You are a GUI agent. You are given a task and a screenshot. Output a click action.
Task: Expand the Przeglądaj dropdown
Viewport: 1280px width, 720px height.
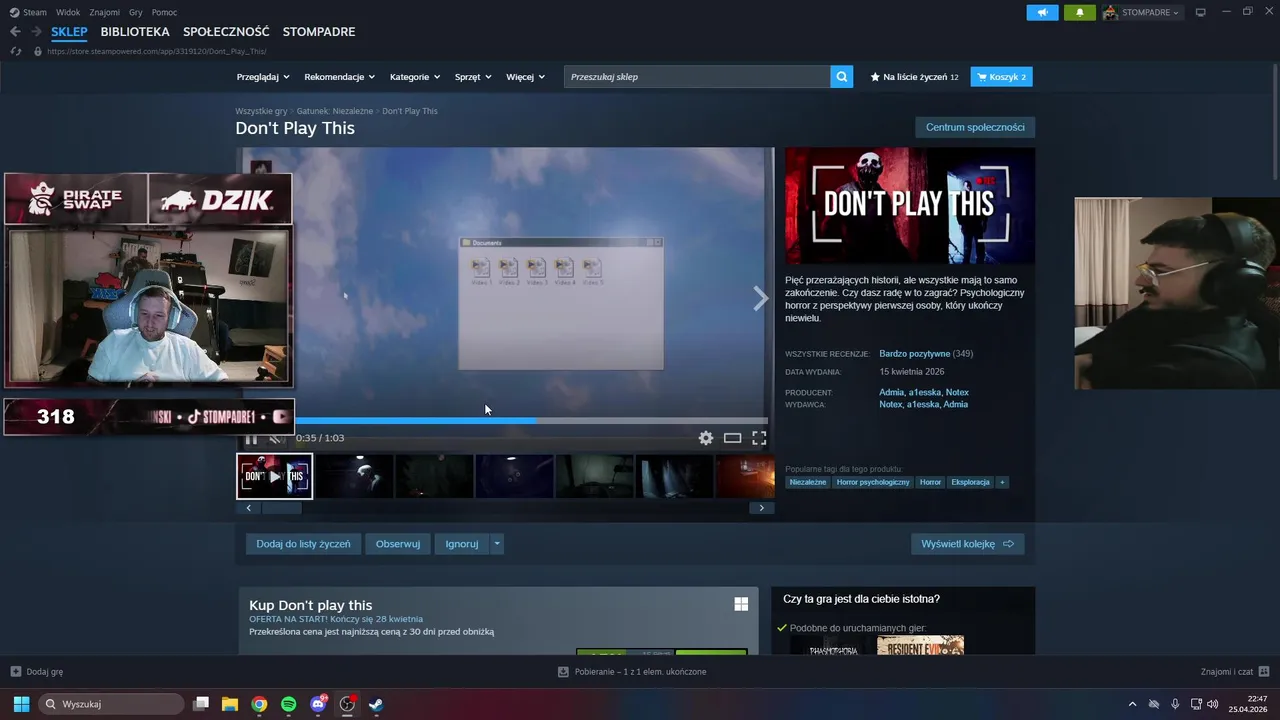tap(263, 77)
